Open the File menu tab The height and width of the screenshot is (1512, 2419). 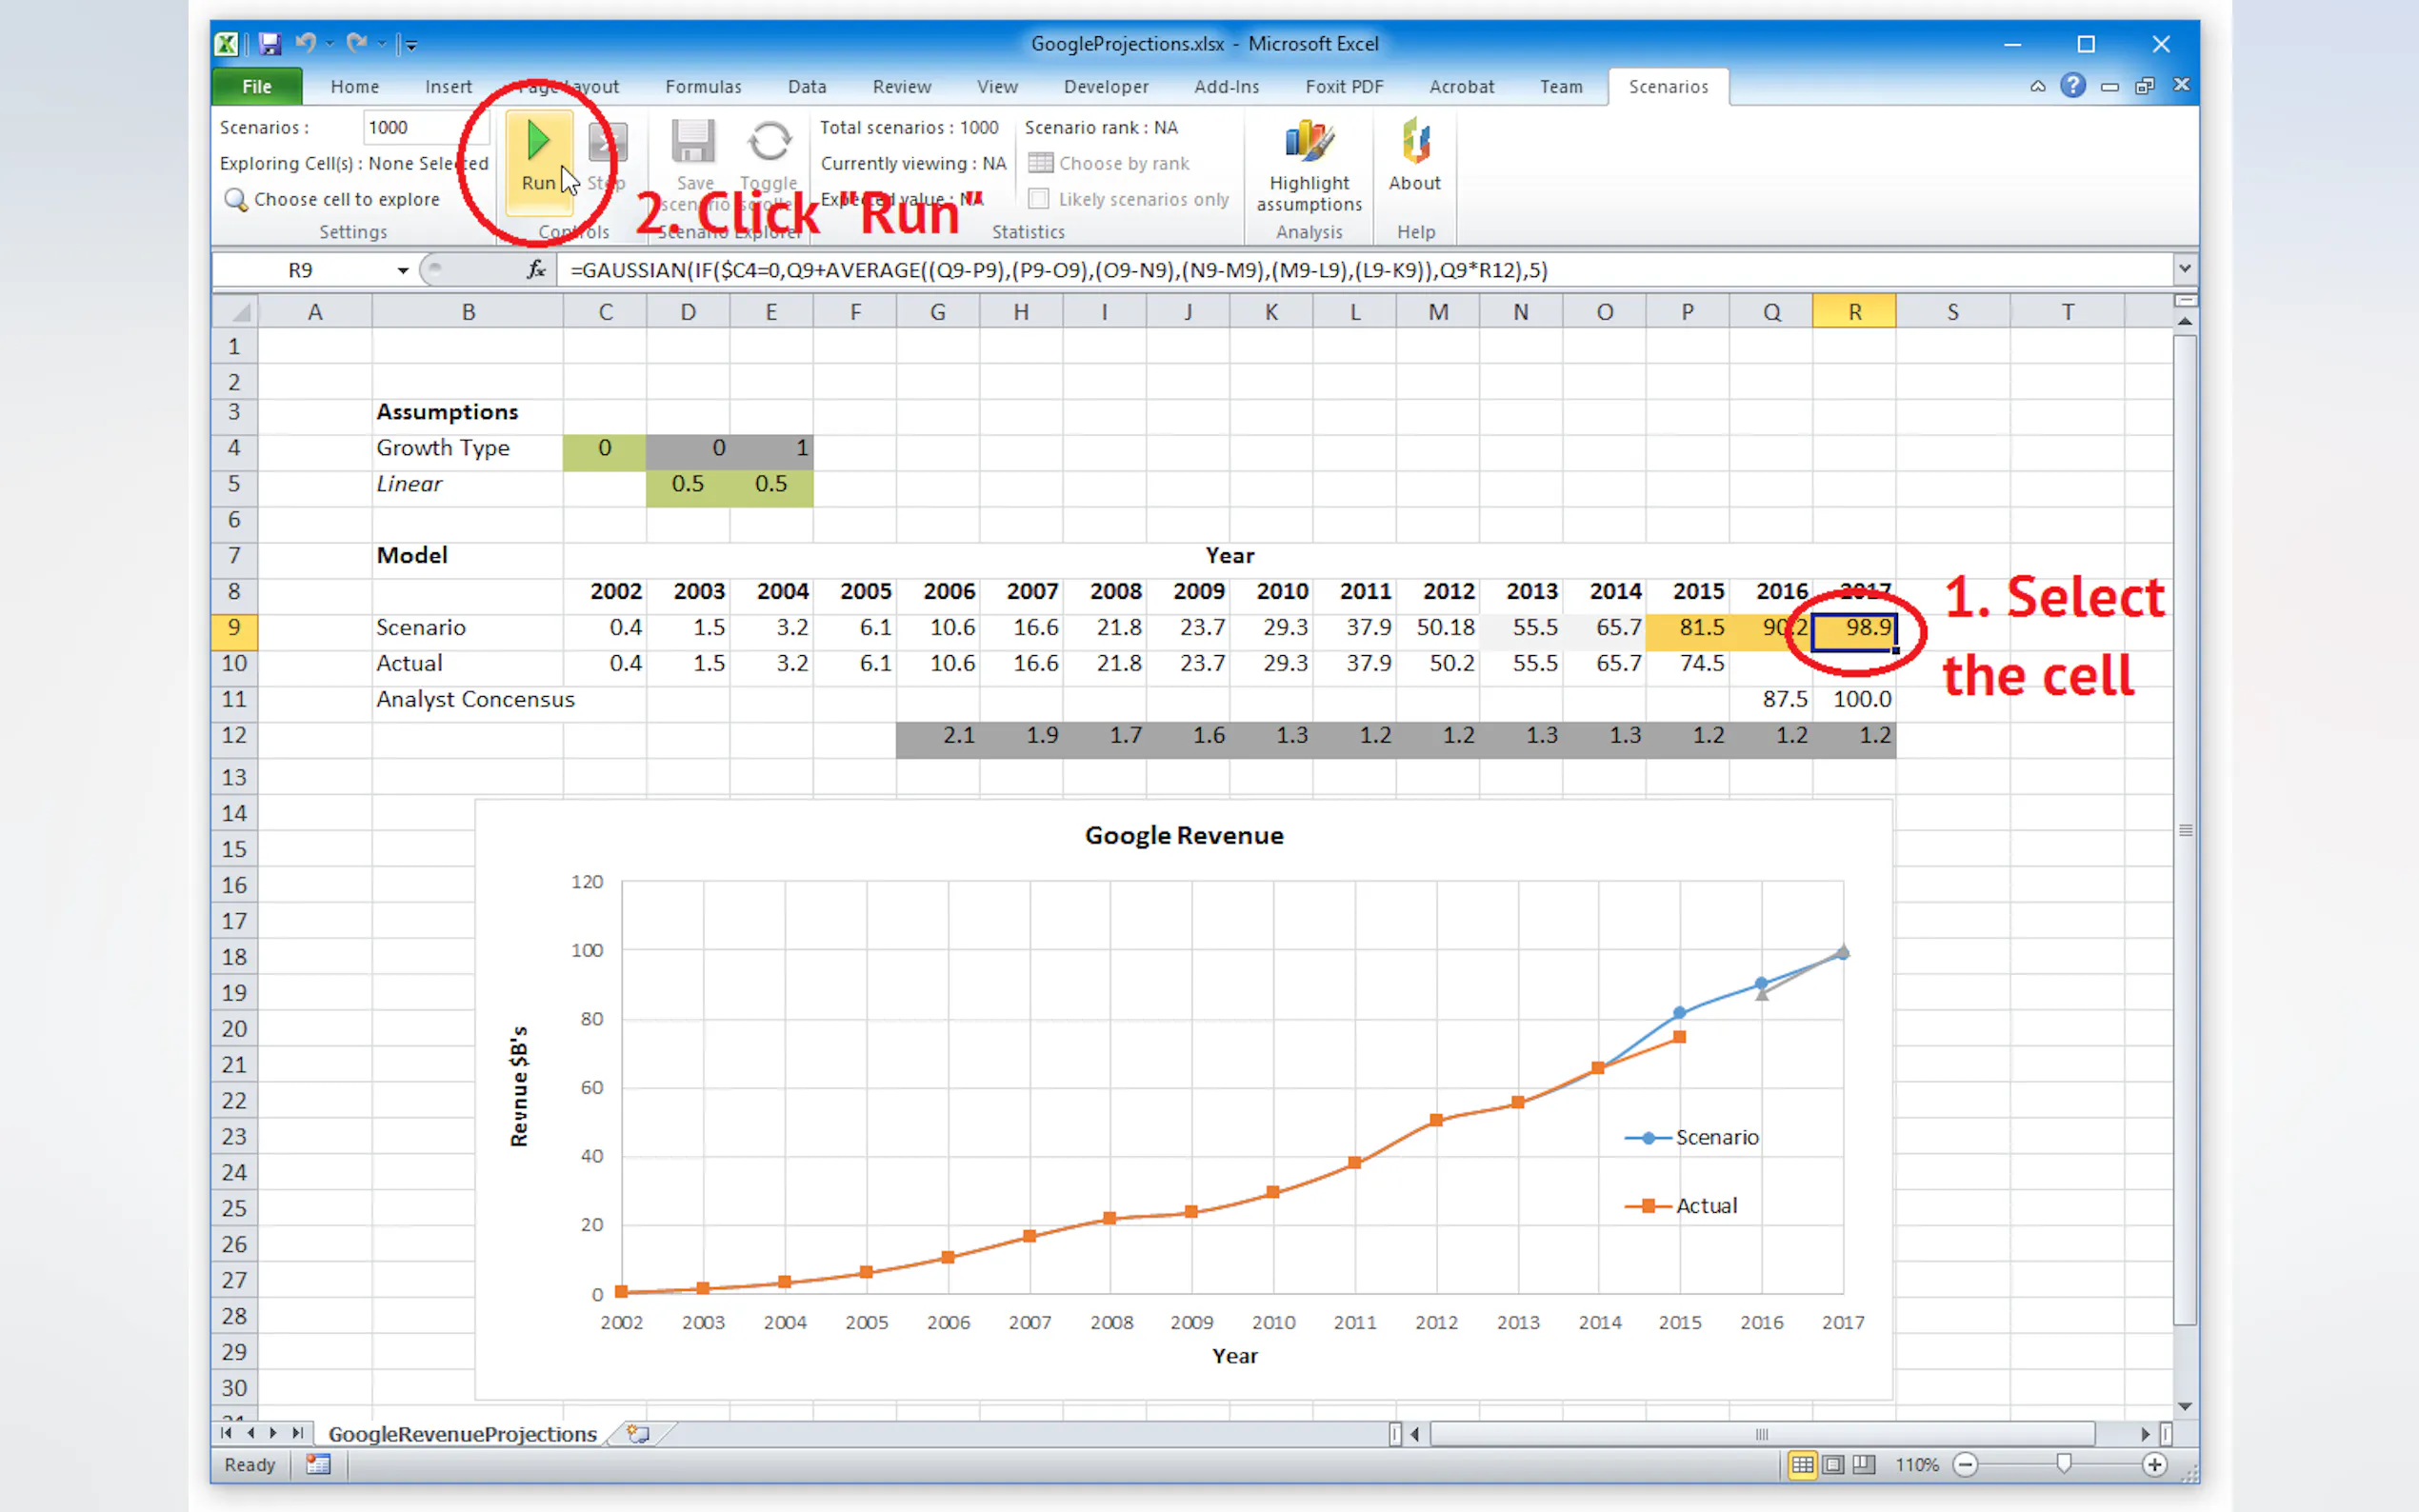tap(257, 87)
